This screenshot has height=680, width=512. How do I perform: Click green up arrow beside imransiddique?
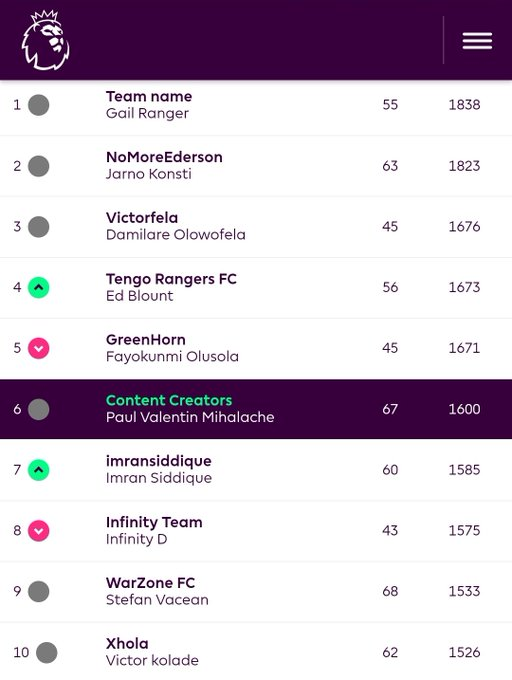39,470
